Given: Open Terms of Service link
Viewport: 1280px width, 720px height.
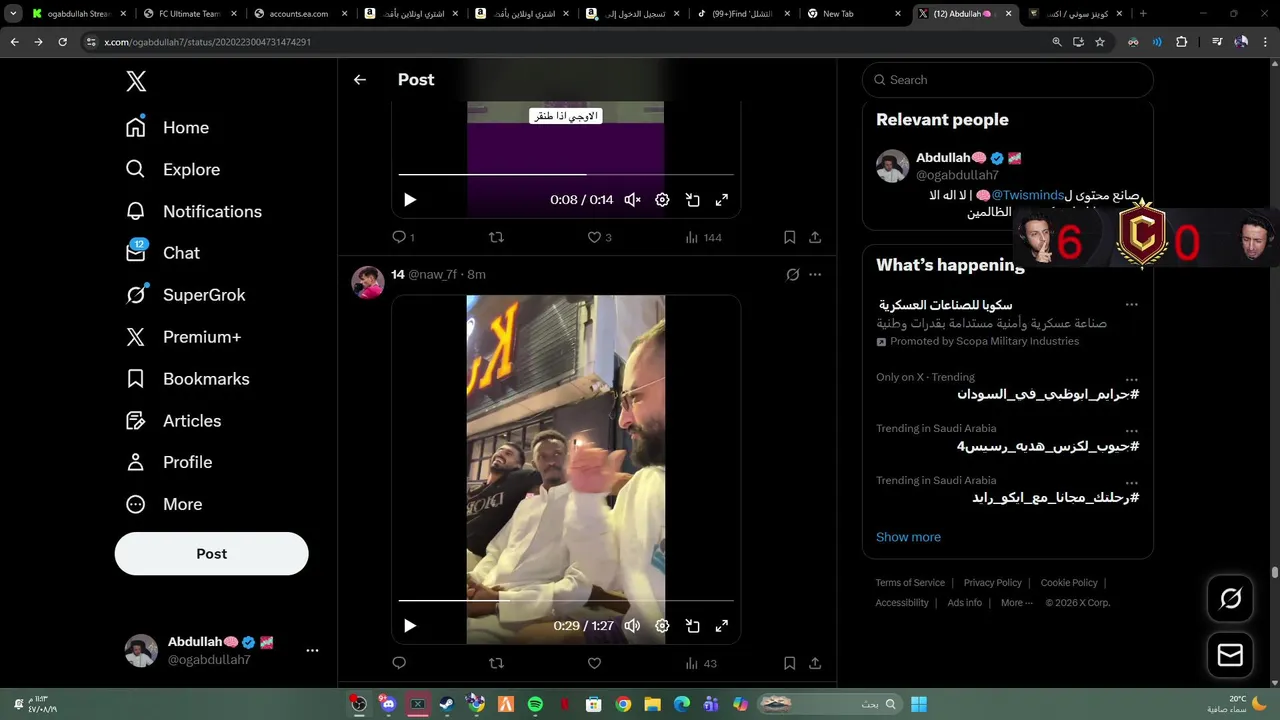Looking at the screenshot, I should 910,583.
